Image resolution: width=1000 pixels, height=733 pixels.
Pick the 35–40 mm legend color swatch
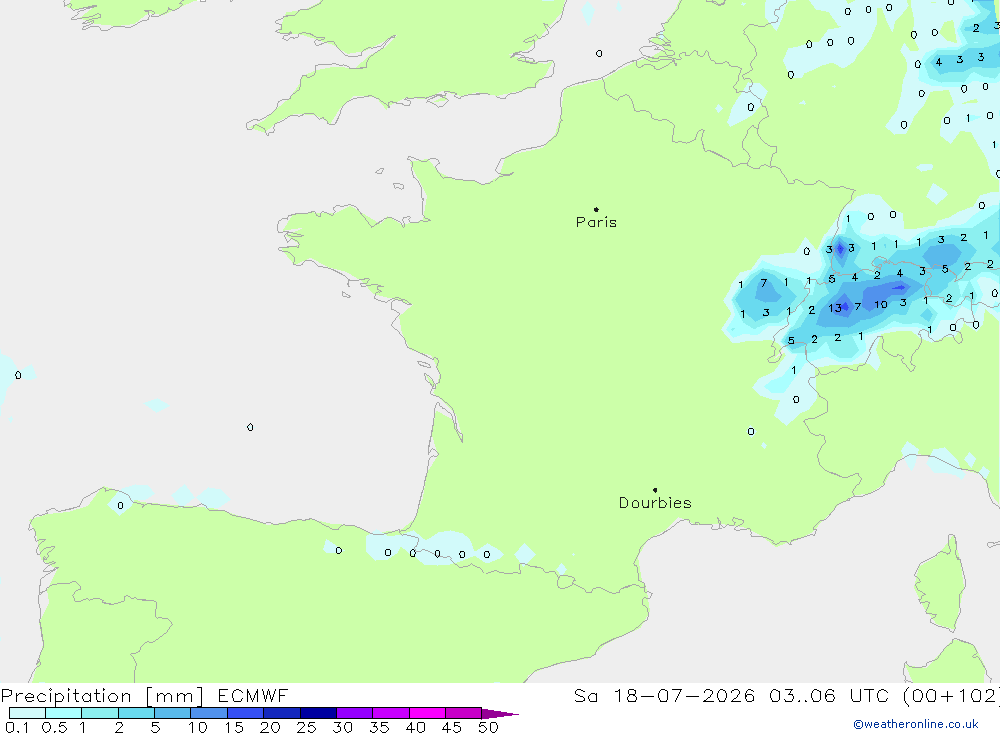[390, 713]
